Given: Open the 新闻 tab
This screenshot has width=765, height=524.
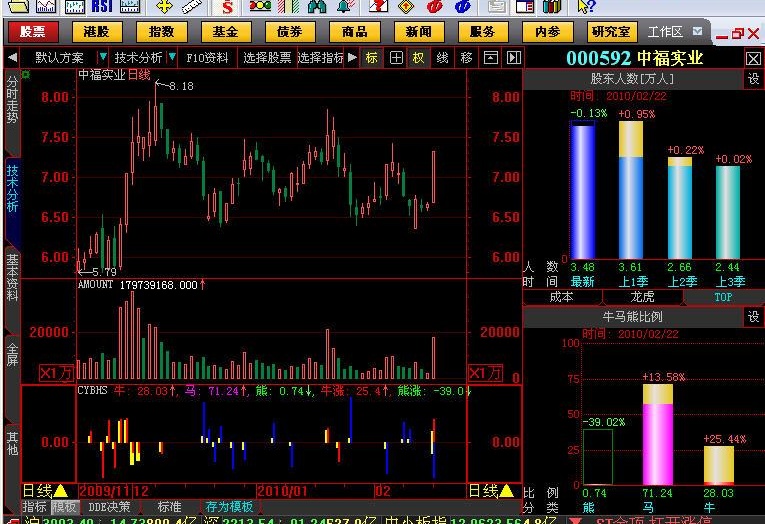Looking at the screenshot, I should (419, 32).
